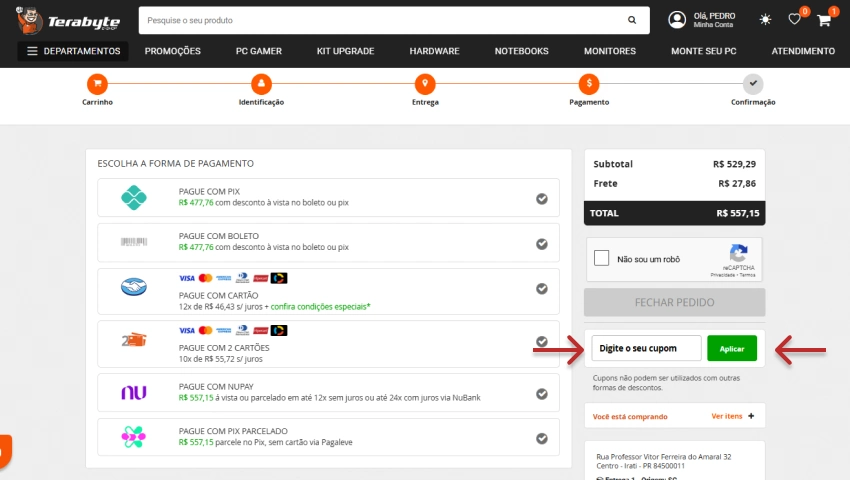
Task: Click the Confirmação step icon
Action: [753, 84]
